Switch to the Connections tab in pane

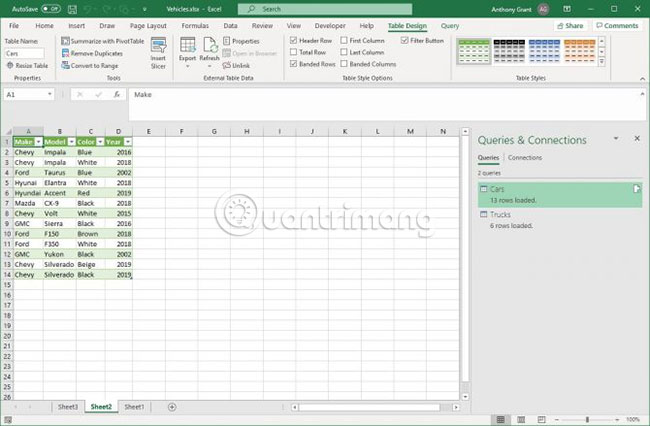pyautogui.click(x=525, y=157)
